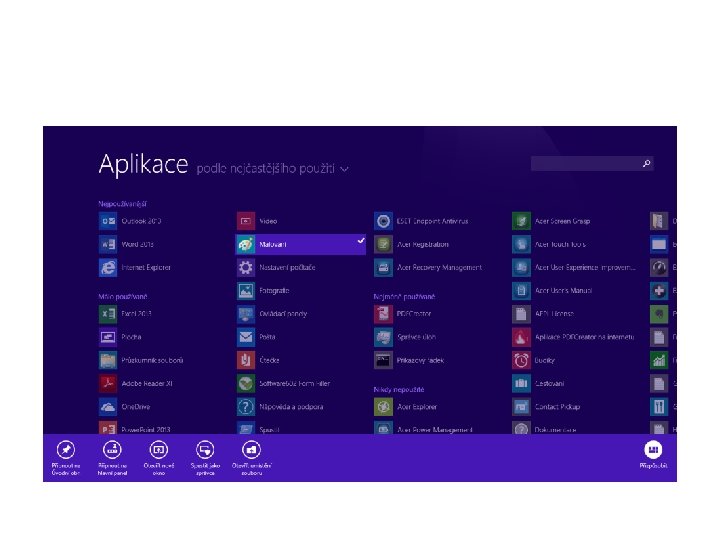Launch Word 2013 from the apps list
The image size is (720, 540).
[x=108, y=244]
